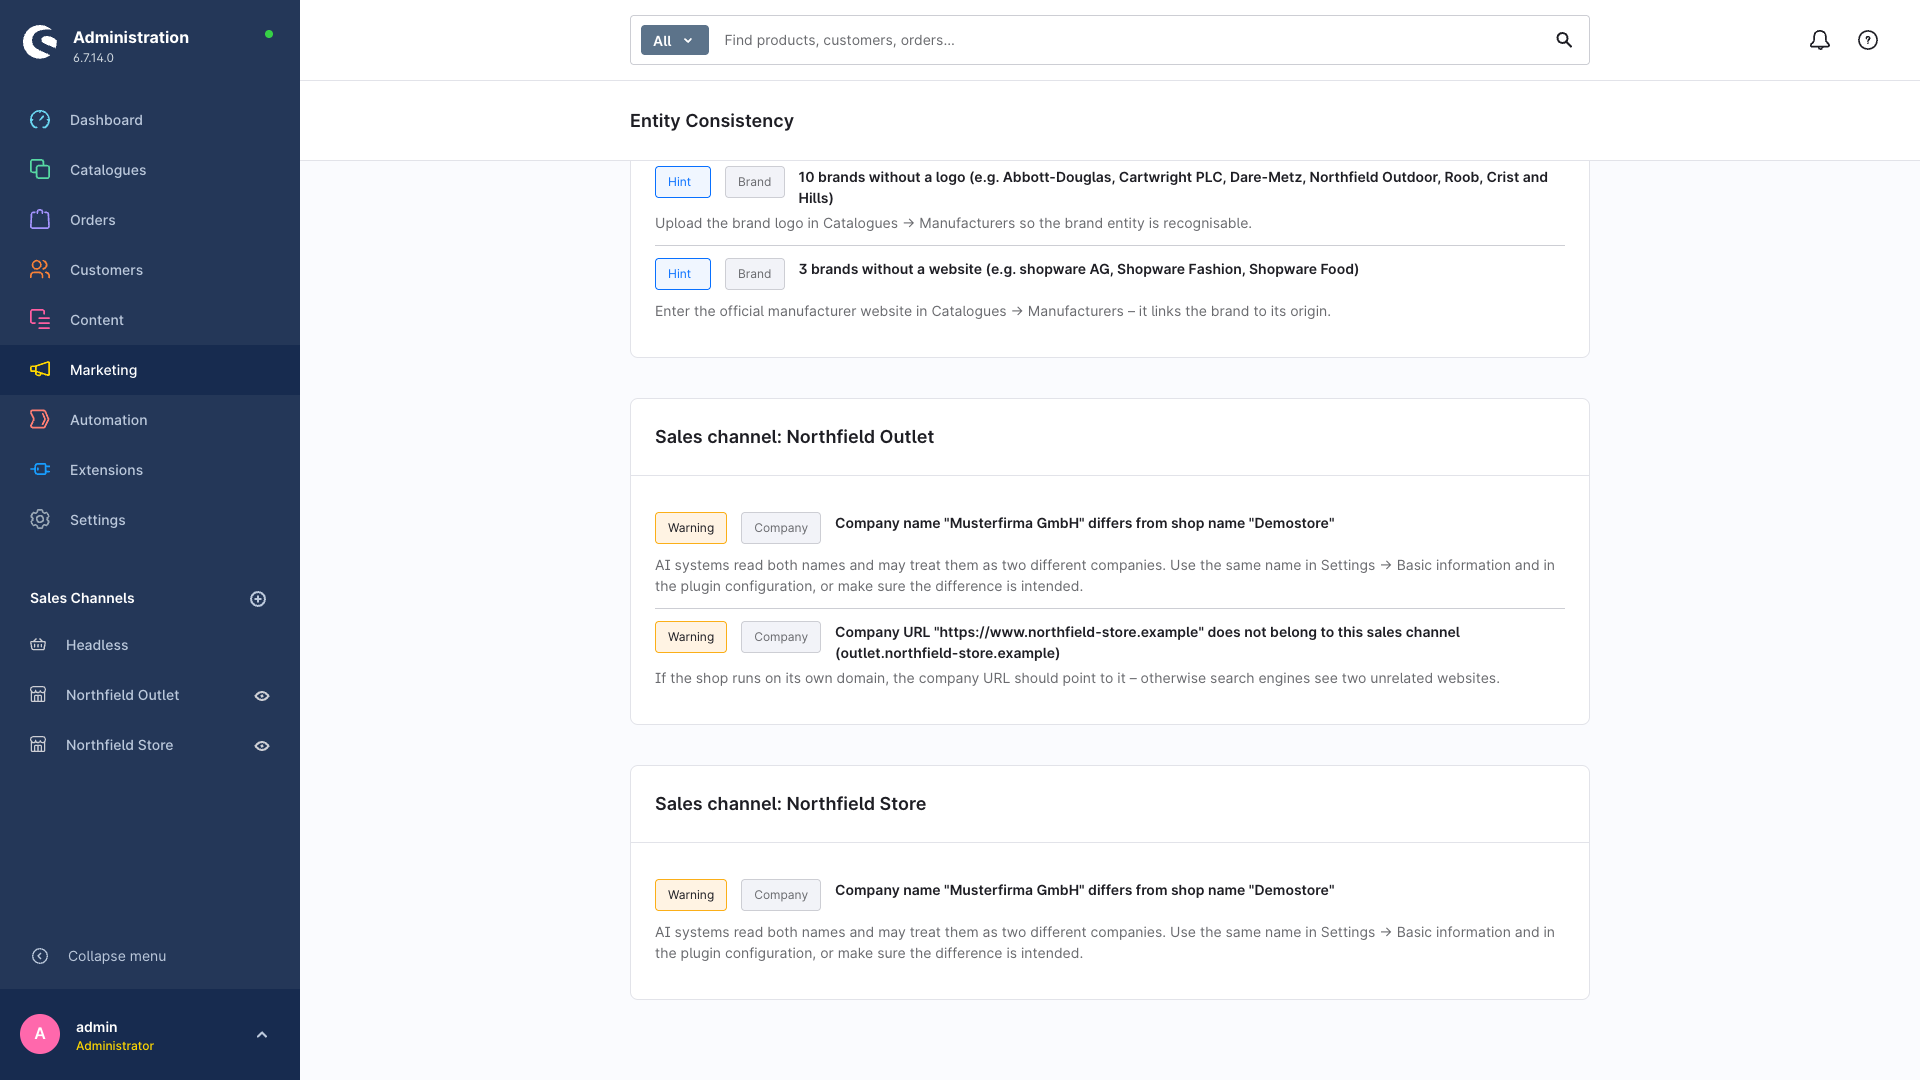Click Company tag in Northfield Store section
Image resolution: width=1920 pixels, height=1080 pixels.
pyautogui.click(x=781, y=895)
